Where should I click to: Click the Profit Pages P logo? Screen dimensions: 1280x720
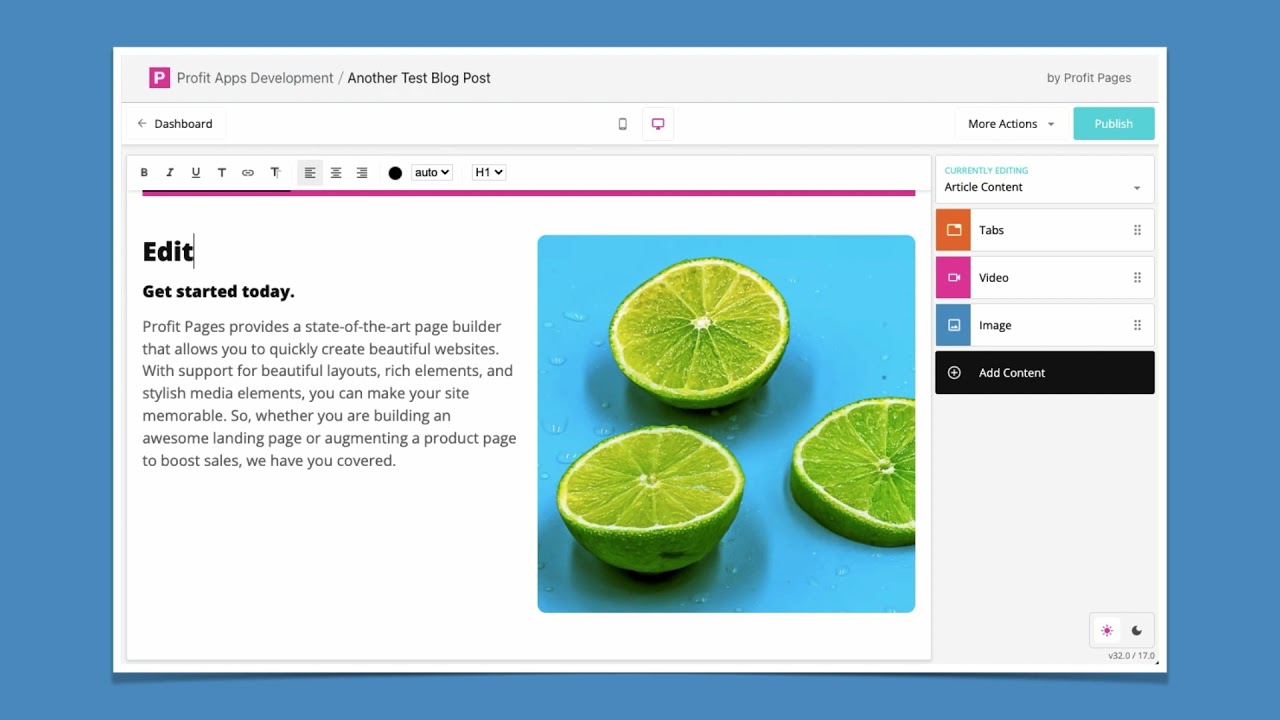tap(159, 78)
